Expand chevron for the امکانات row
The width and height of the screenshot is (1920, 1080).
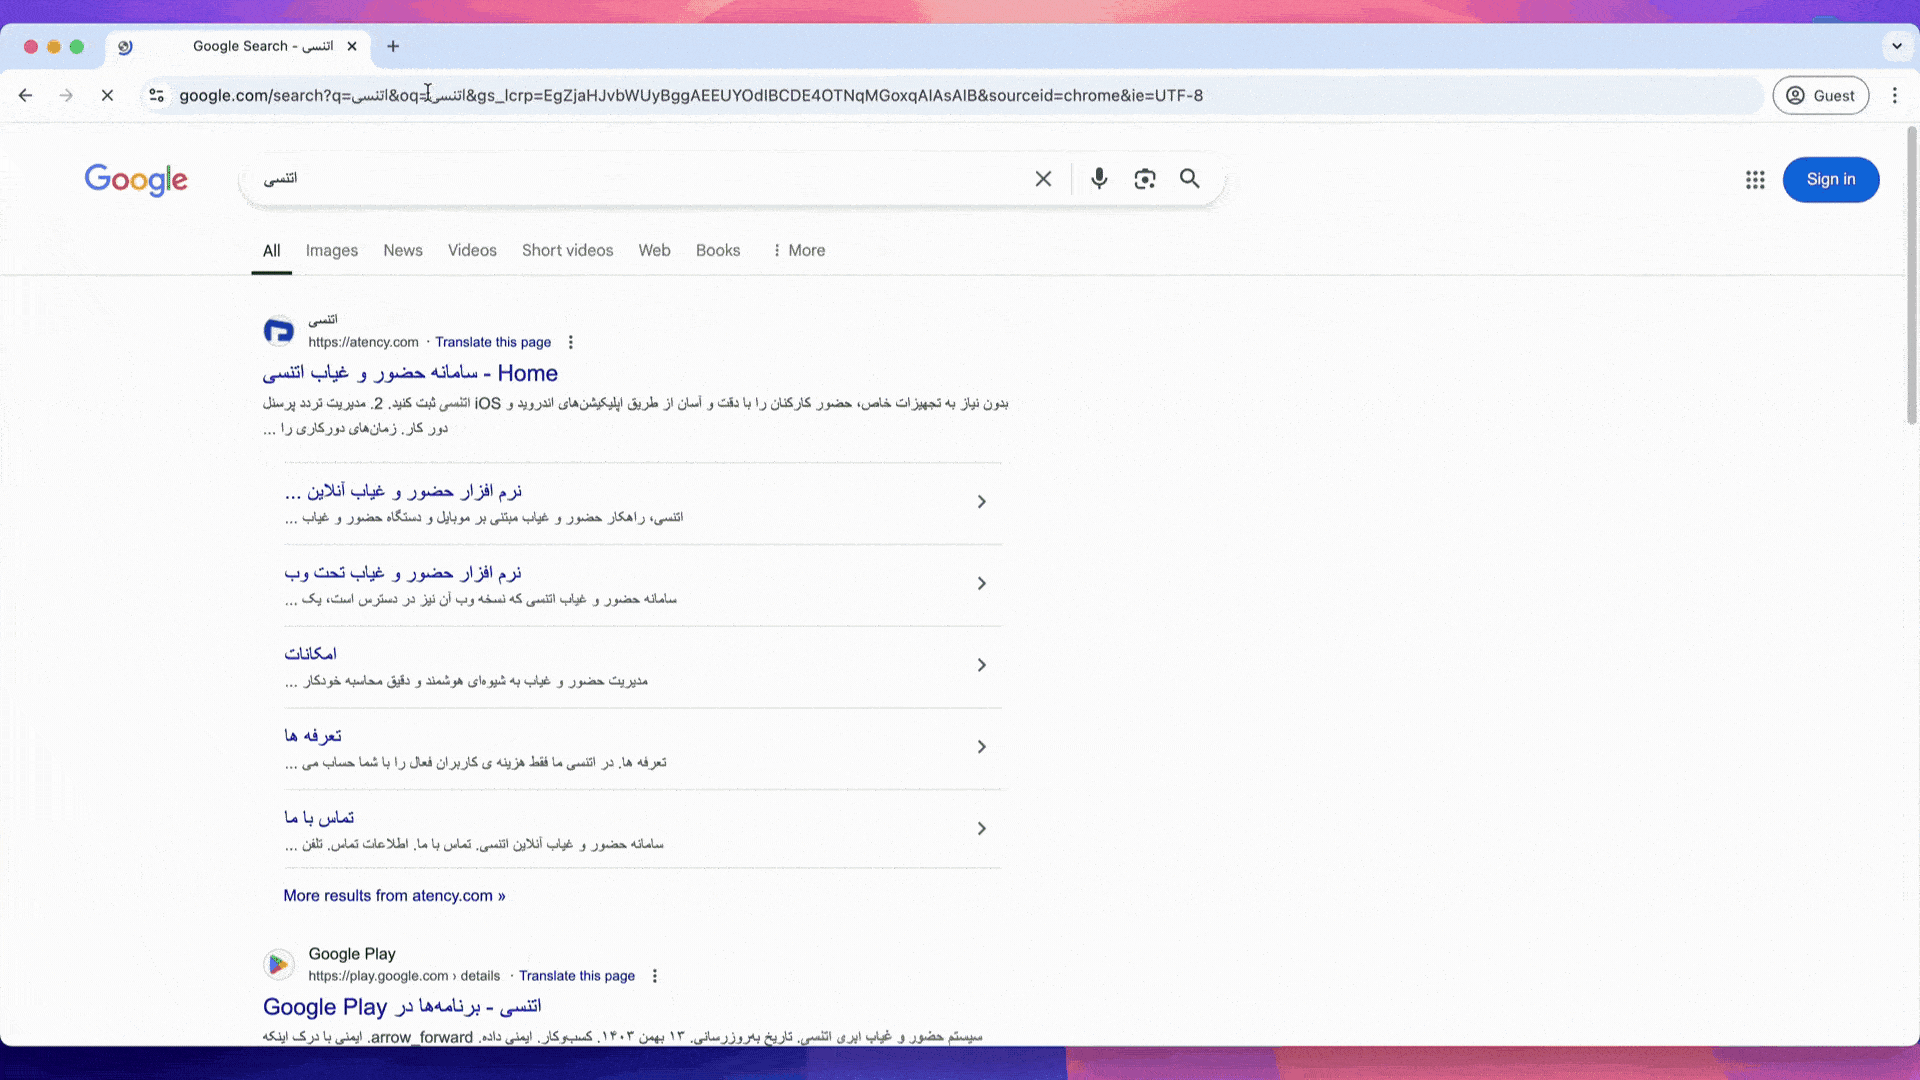pyautogui.click(x=981, y=665)
